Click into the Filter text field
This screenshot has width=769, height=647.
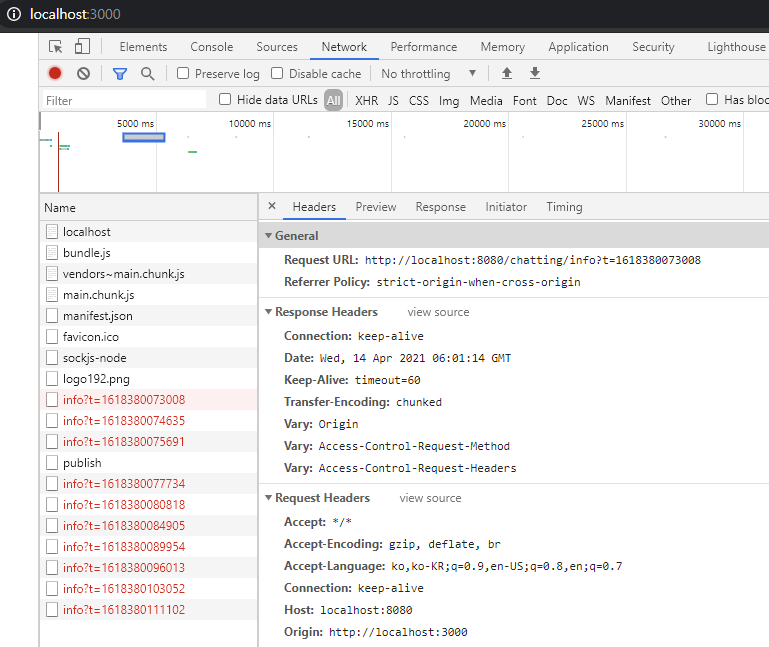(x=124, y=100)
